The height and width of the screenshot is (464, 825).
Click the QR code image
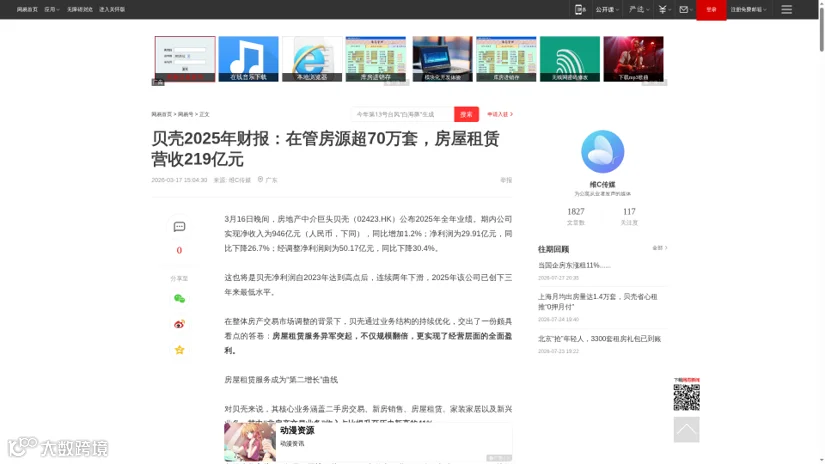click(687, 397)
